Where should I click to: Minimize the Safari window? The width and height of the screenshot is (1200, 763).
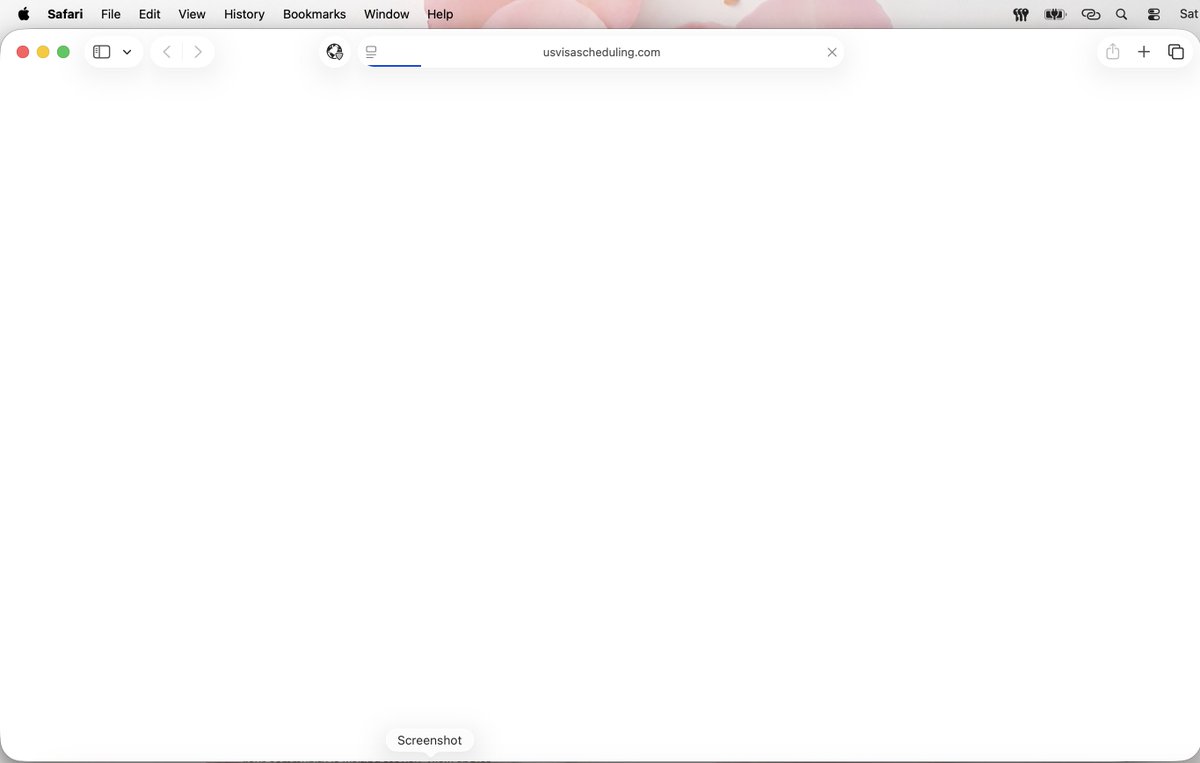click(x=43, y=52)
